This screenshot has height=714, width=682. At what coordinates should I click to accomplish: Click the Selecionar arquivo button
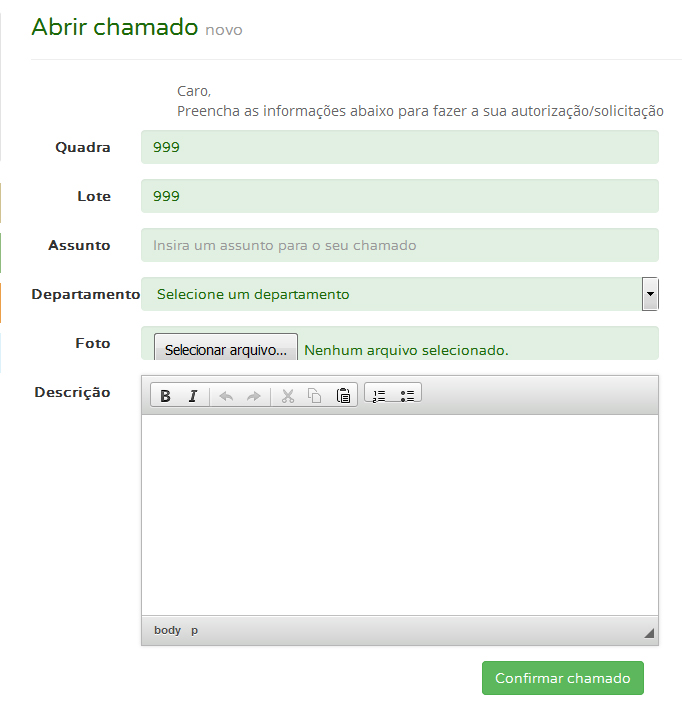(x=226, y=350)
